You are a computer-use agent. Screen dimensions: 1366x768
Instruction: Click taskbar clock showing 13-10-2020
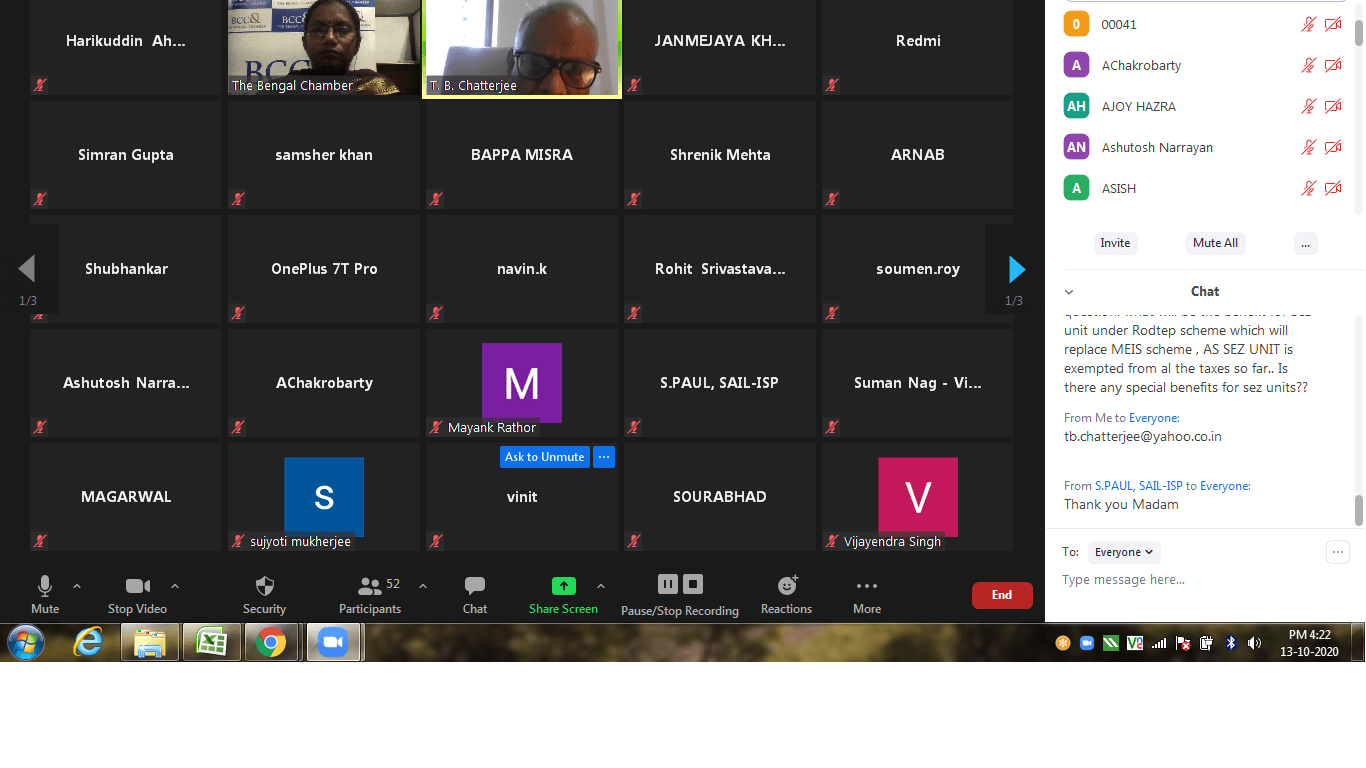(x=1310, y=643)
